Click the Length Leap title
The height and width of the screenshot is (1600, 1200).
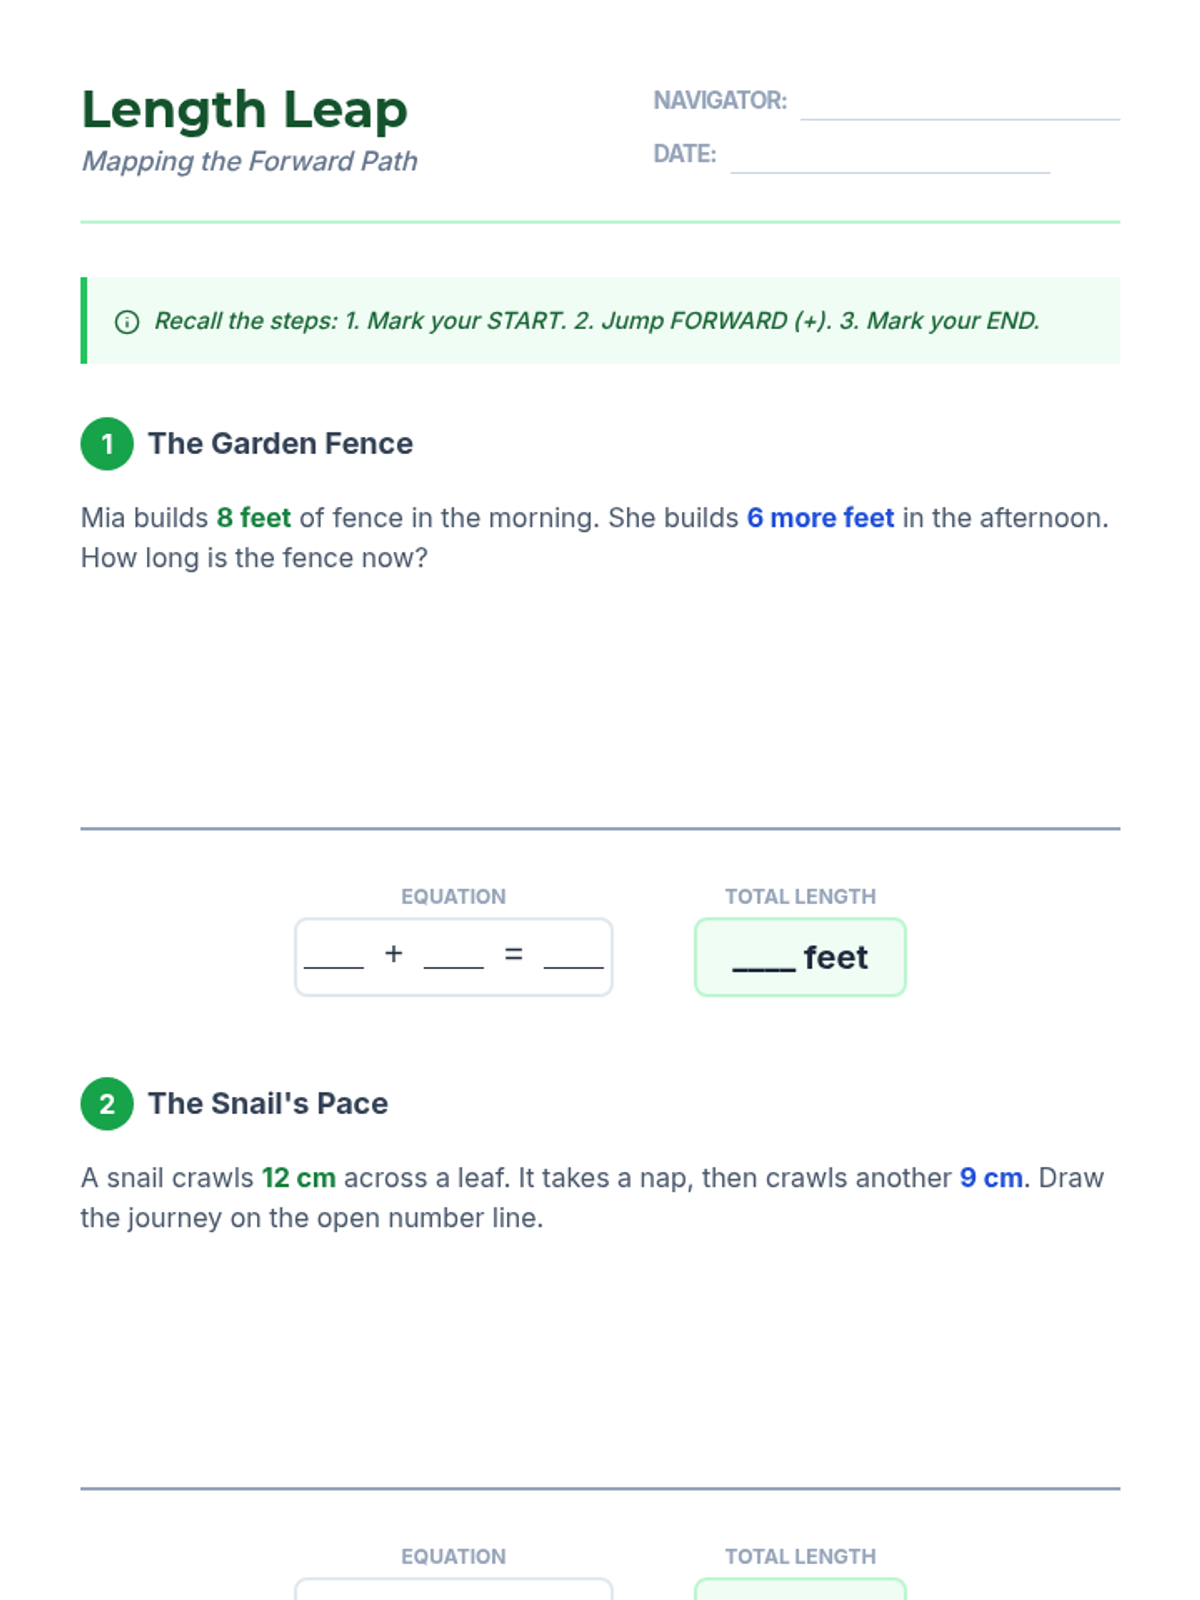[x=245, y=110]
